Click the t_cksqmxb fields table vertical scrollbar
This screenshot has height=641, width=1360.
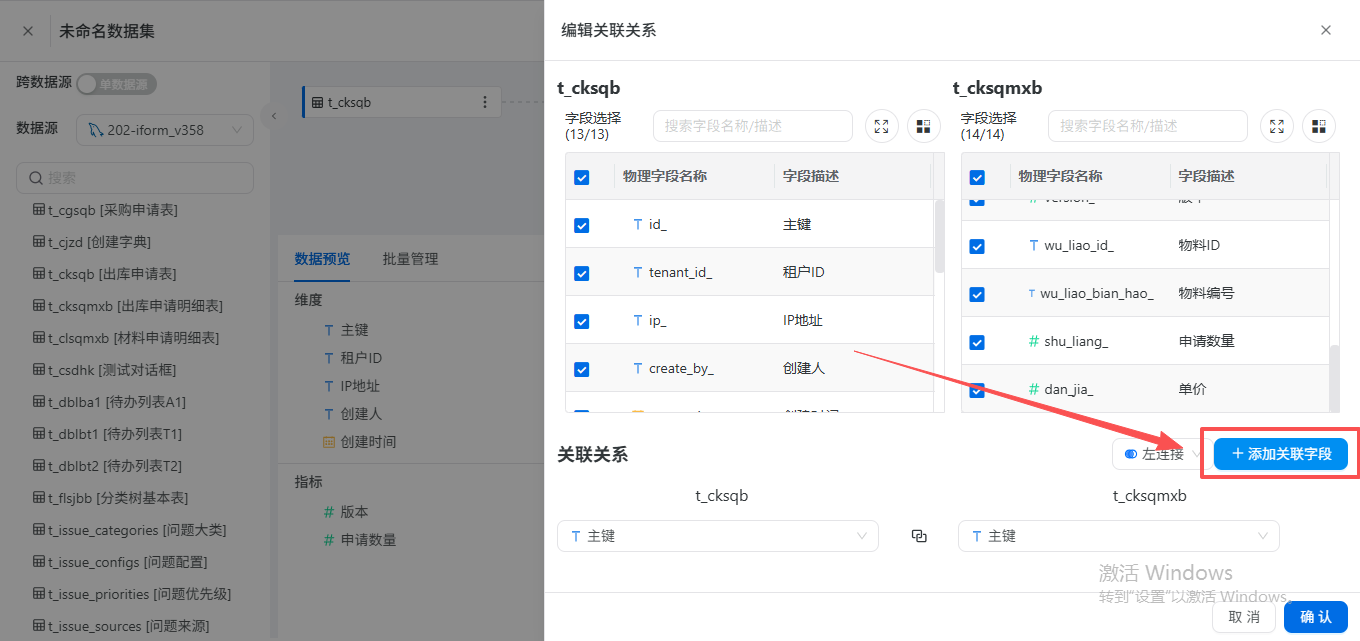(1334, 377)
